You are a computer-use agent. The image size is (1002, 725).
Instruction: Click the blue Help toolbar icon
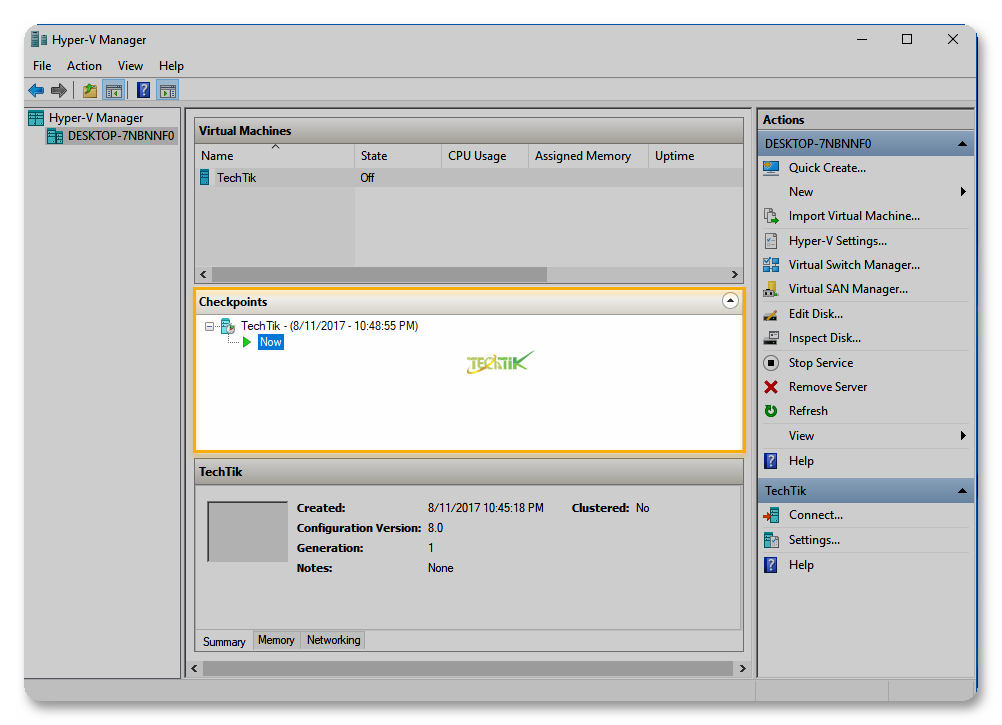(x=143, y=91)
